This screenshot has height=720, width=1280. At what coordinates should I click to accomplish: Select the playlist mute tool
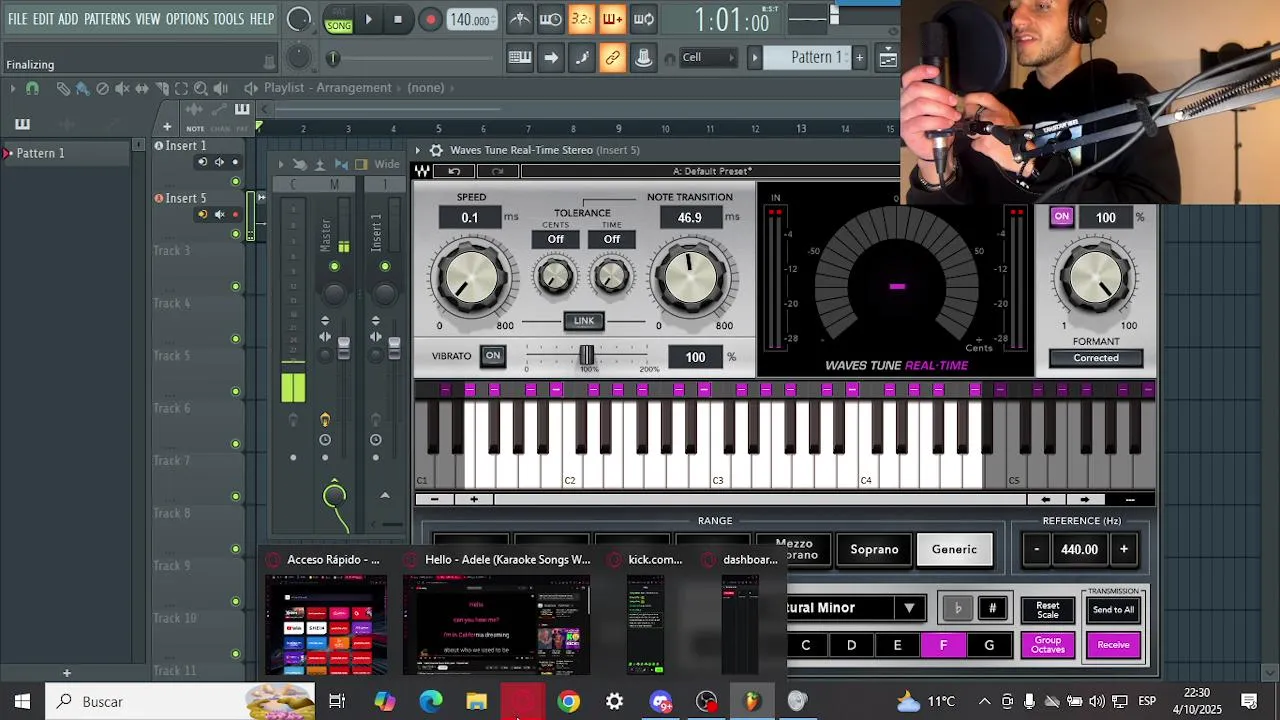pos(122,88)
